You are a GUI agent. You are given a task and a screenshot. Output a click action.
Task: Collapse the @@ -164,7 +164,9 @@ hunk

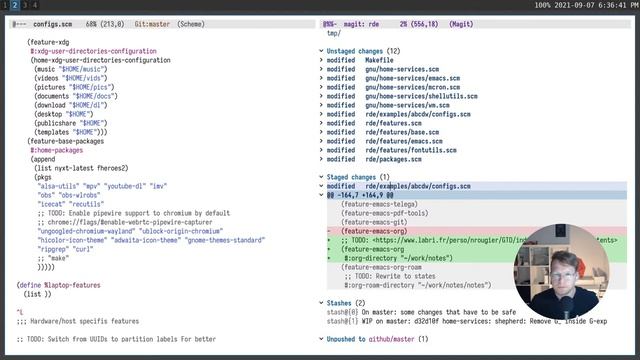click(x=321, y=195)
